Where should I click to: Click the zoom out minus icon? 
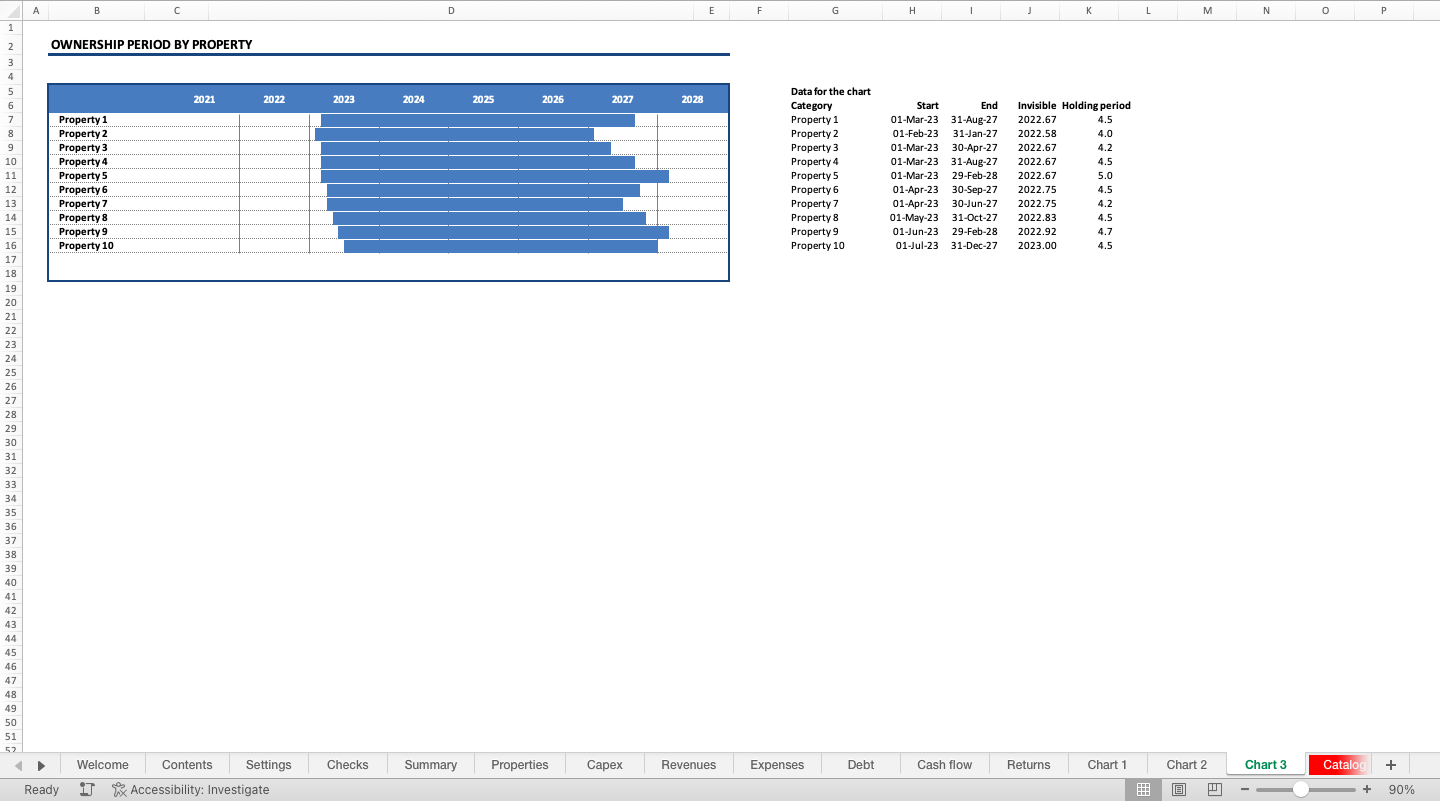click(x=1245, y=789)
